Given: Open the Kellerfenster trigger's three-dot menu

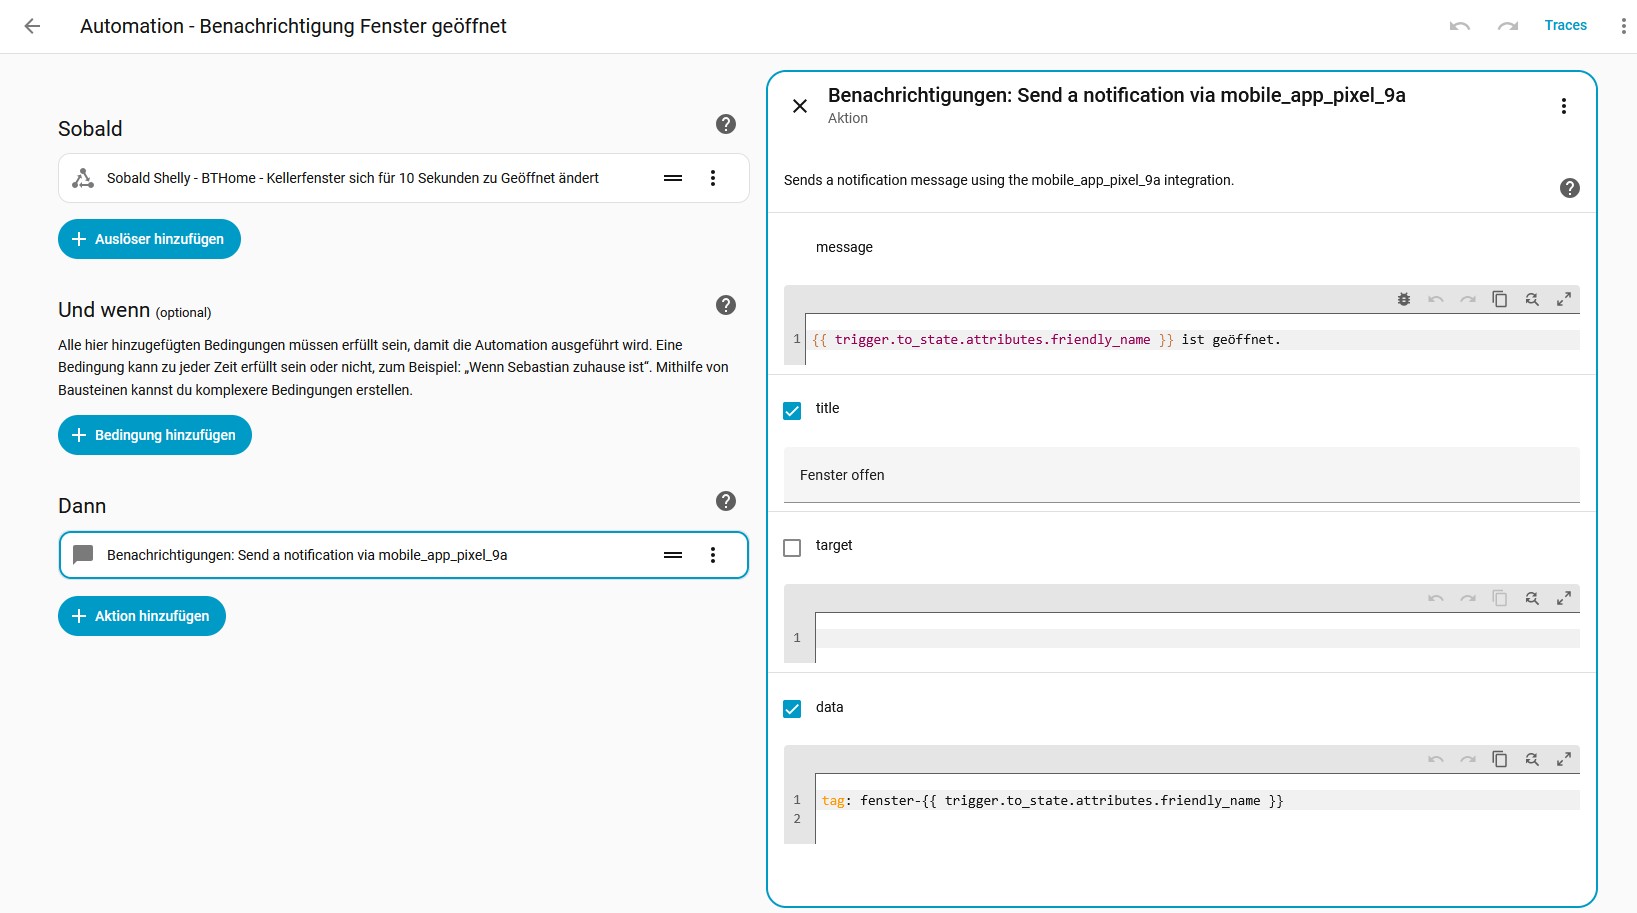Looking at the screenshot, I should (713, 178).
